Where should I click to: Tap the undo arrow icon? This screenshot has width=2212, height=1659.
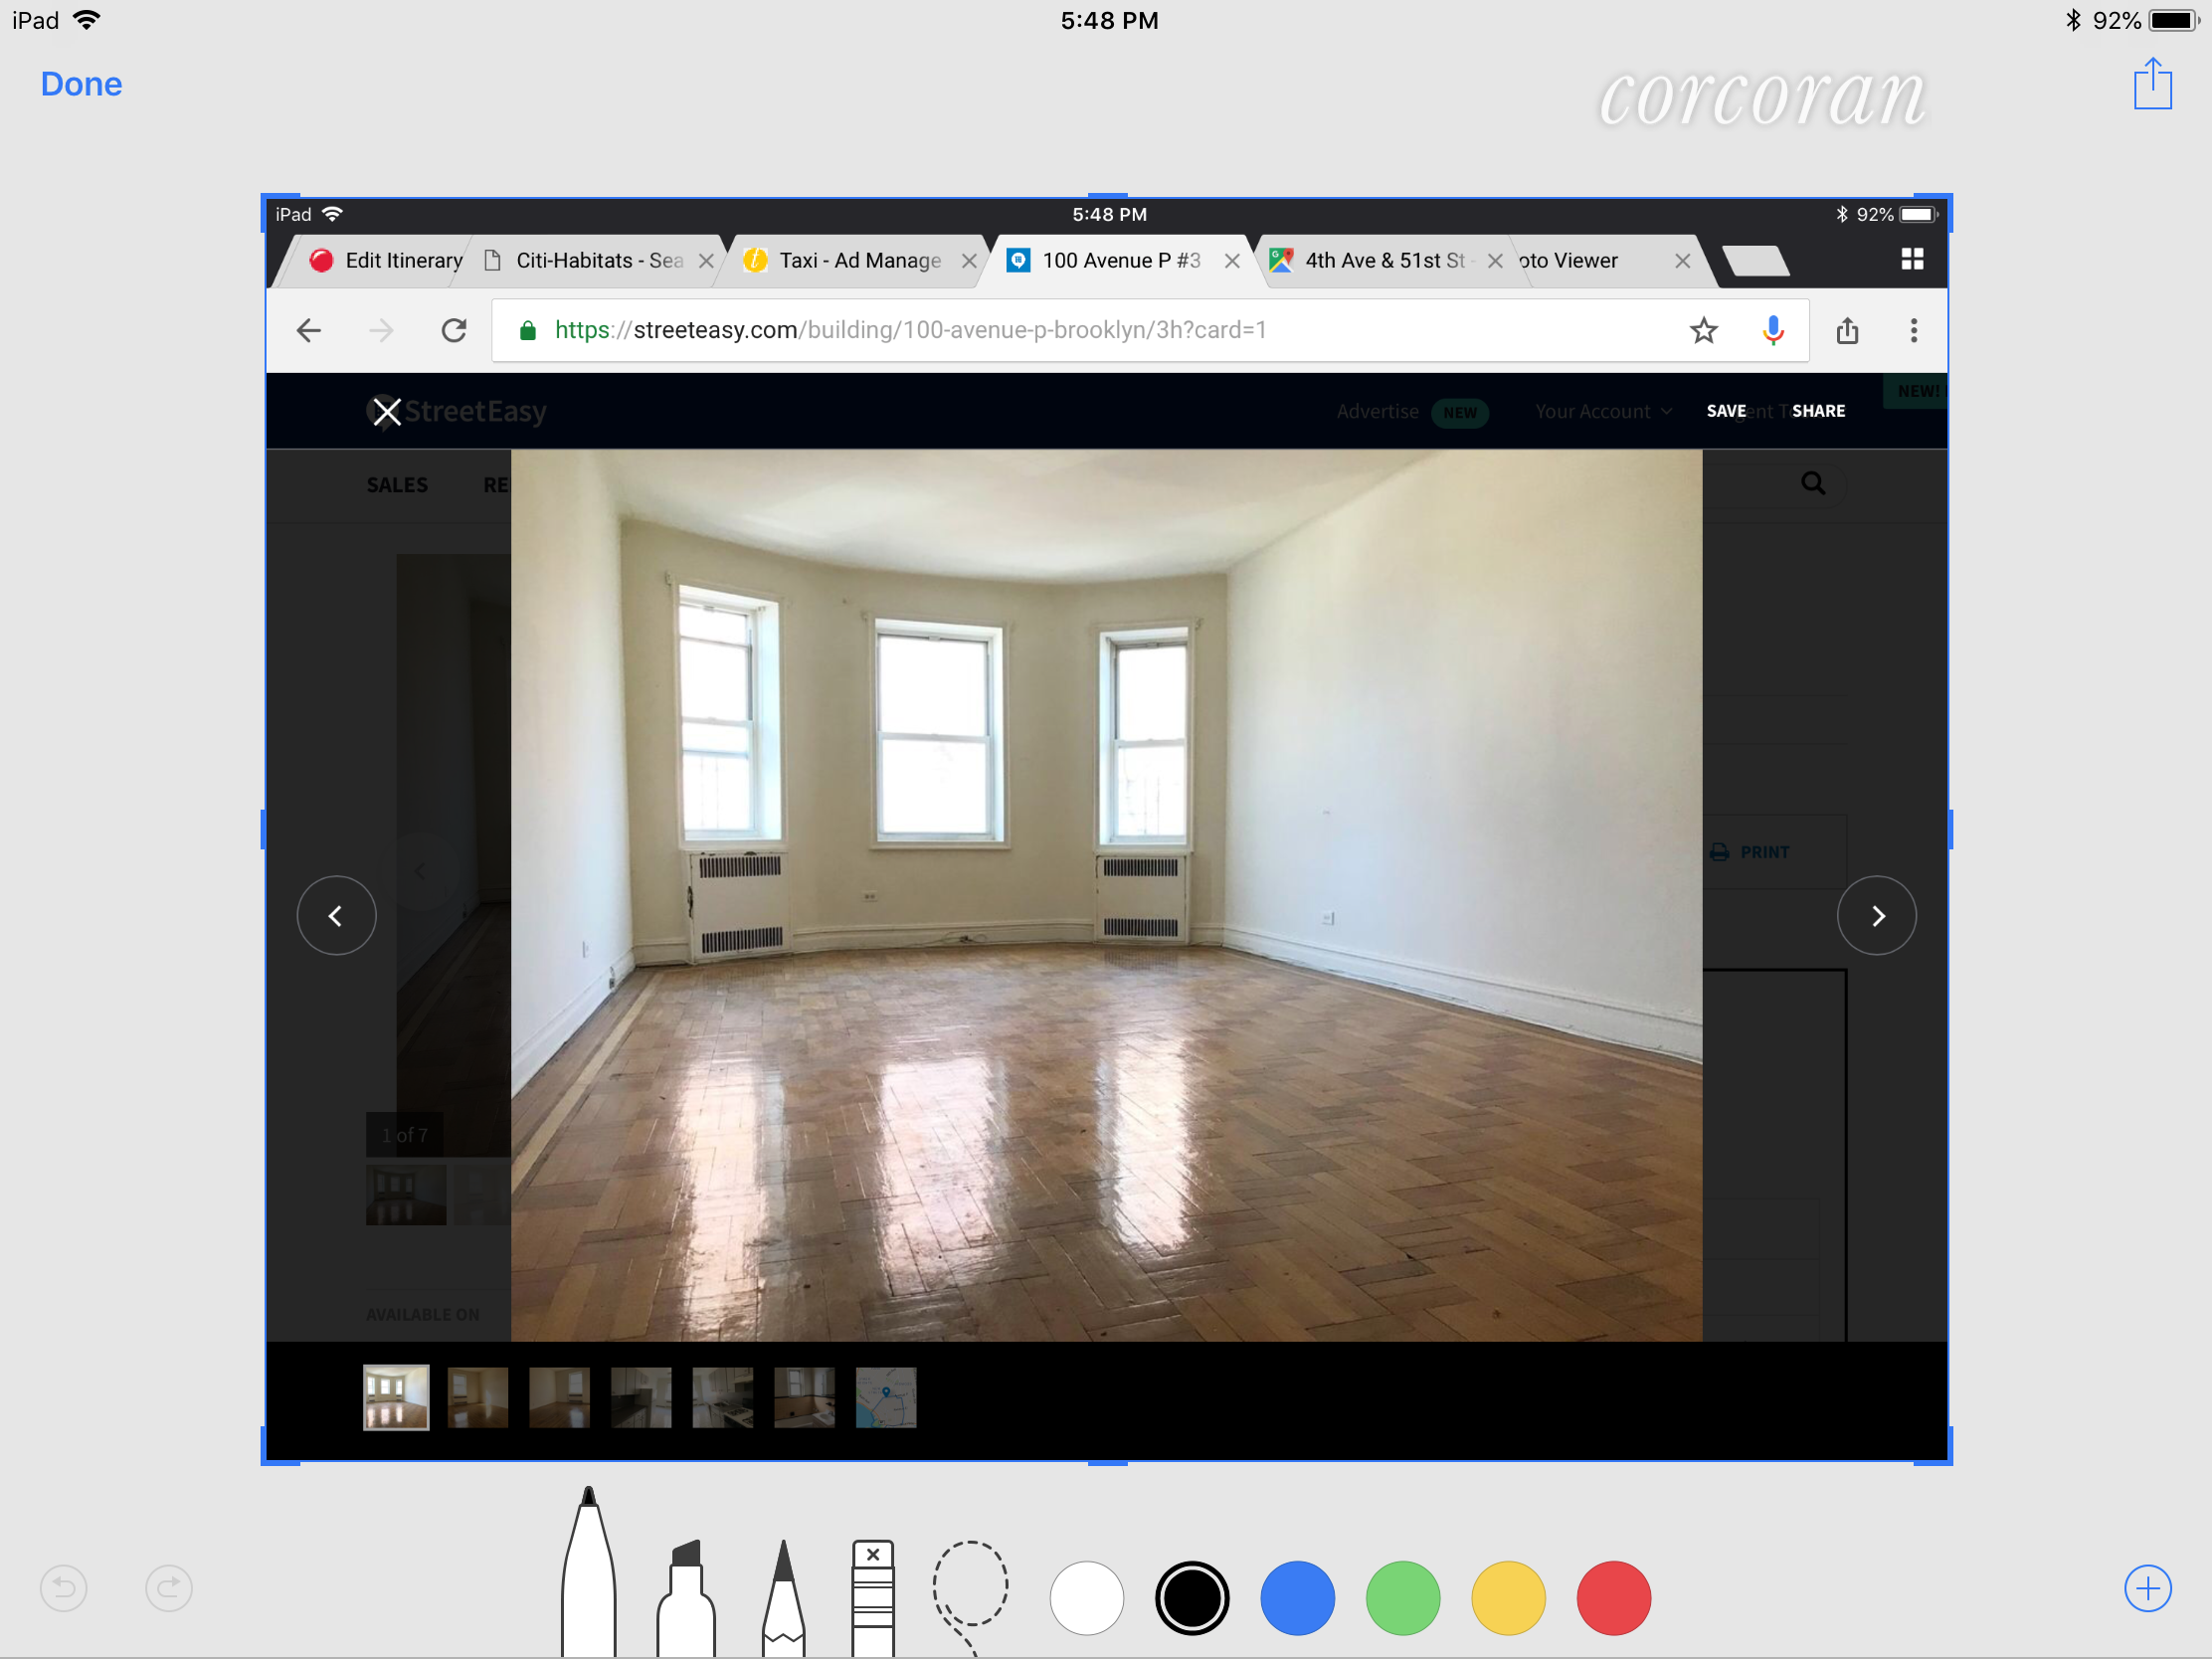64,1588
